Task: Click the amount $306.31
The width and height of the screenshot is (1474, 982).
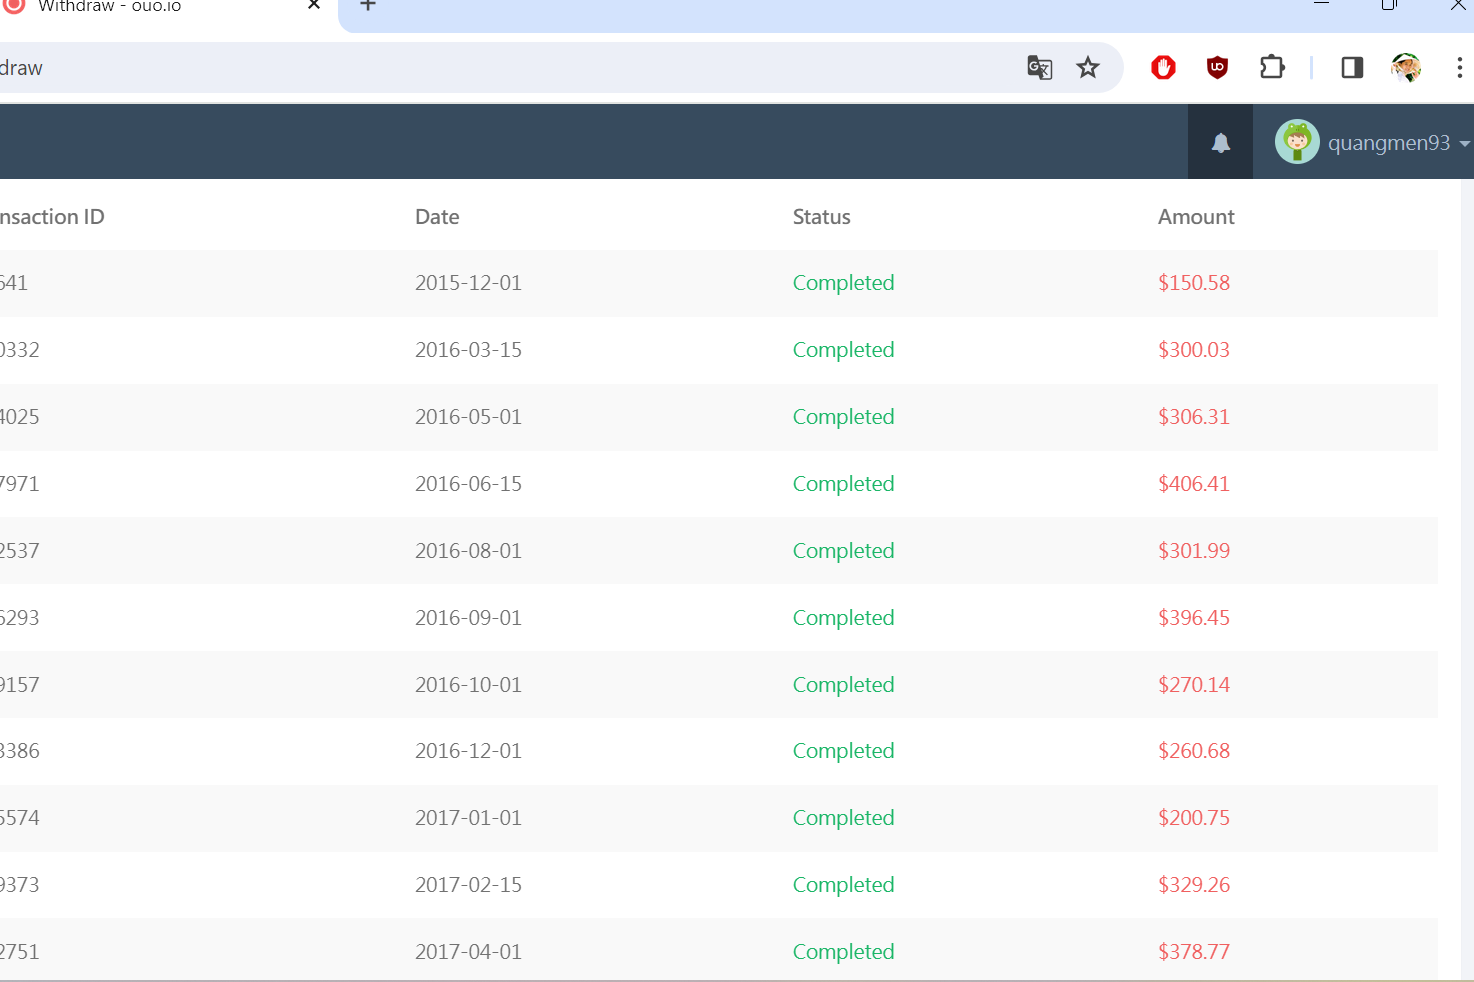Action: [x=1194, y=417]
